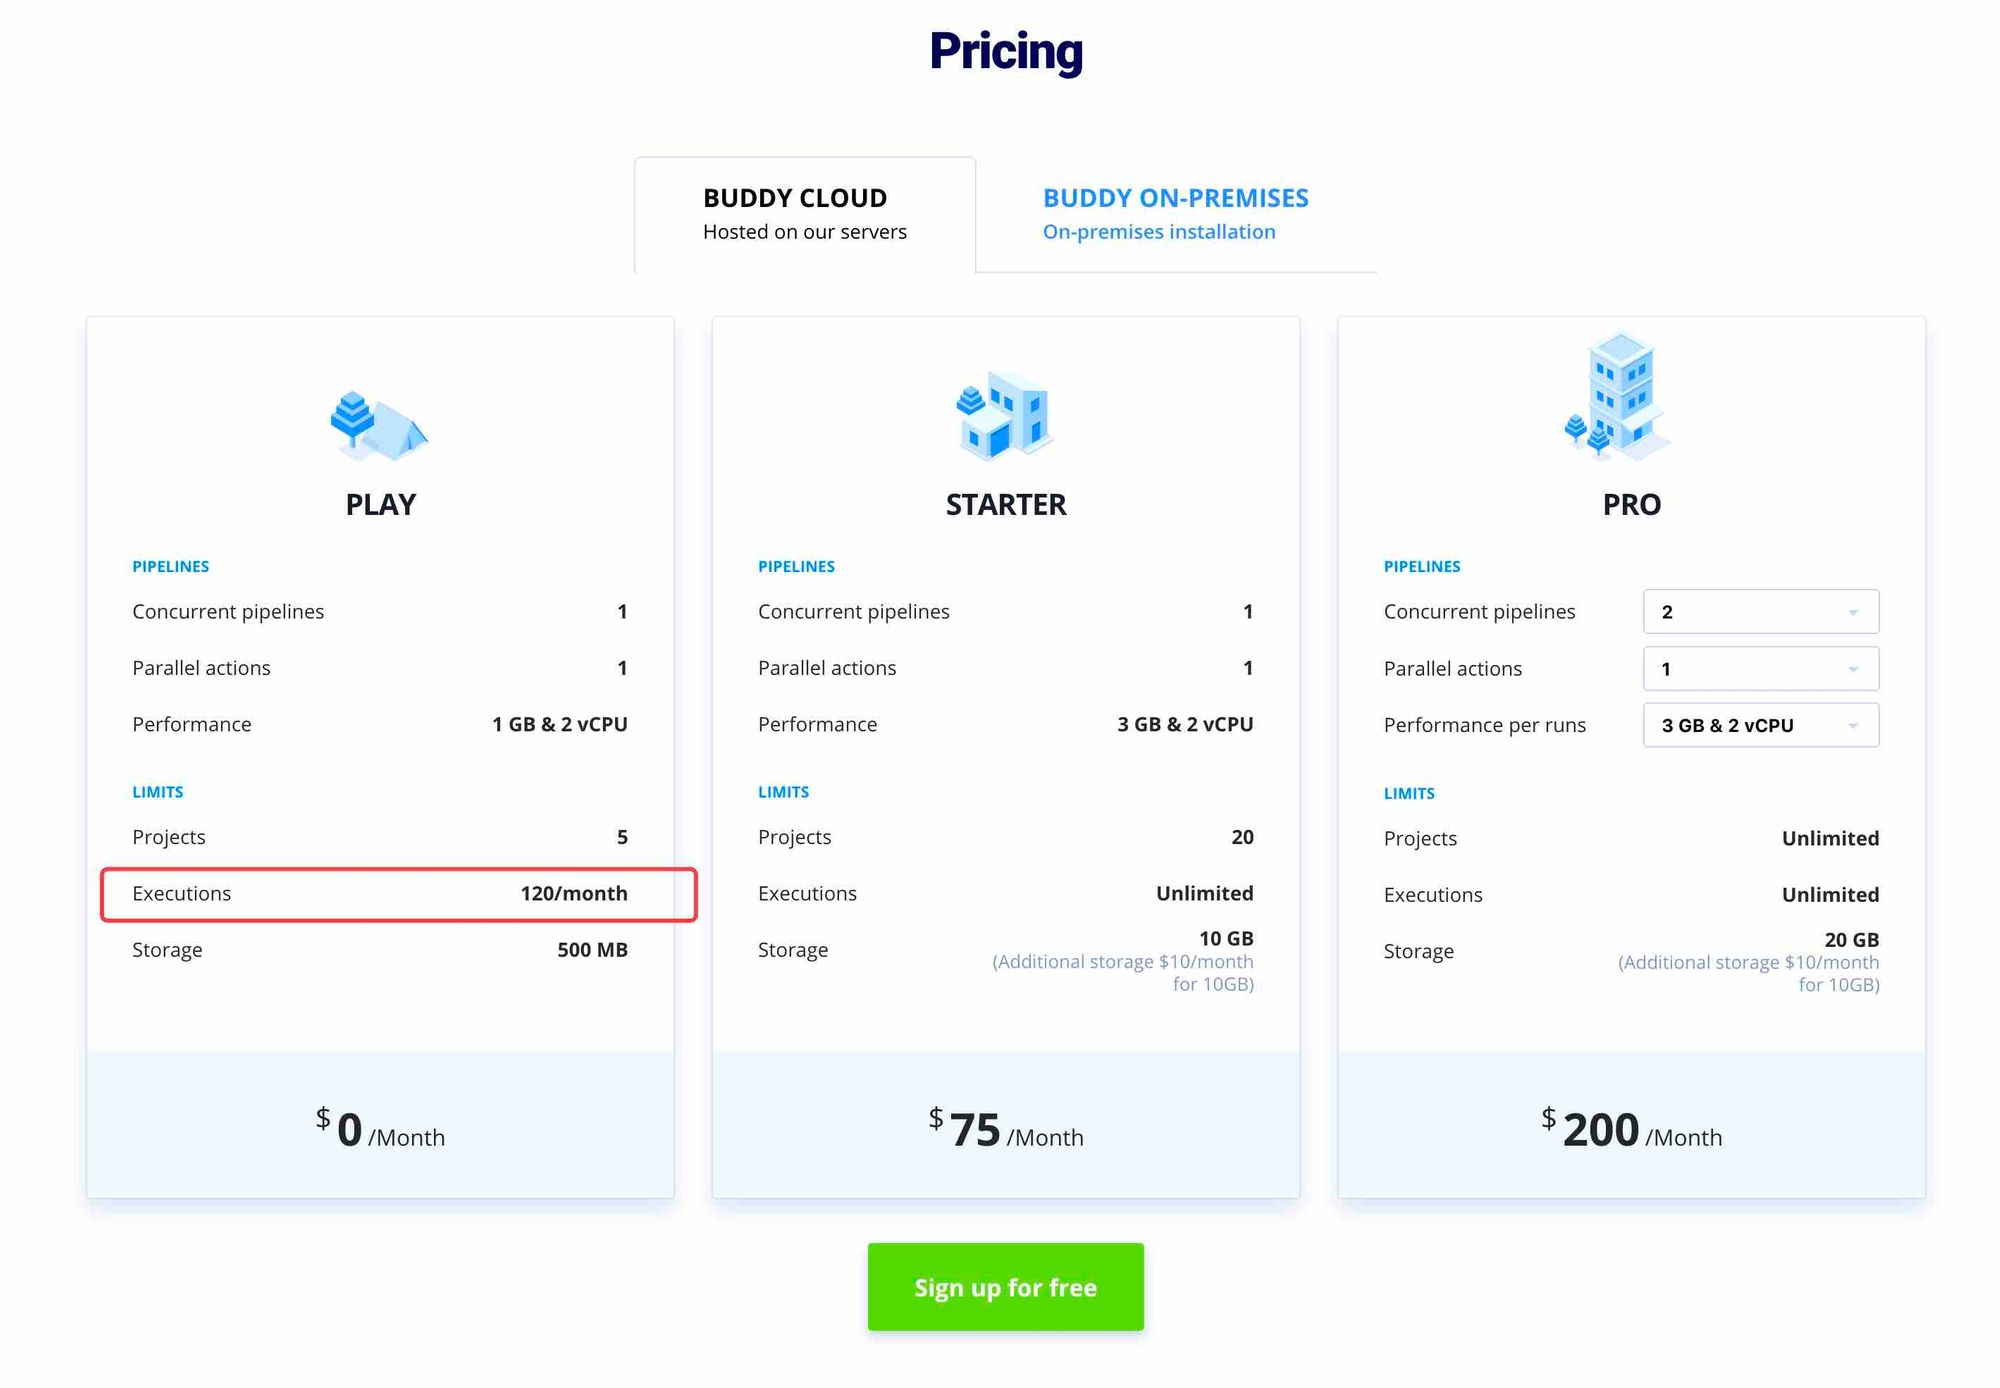2000x1388 pixels.
Task: Click STARTER additional storage note
Action: 1122,973
